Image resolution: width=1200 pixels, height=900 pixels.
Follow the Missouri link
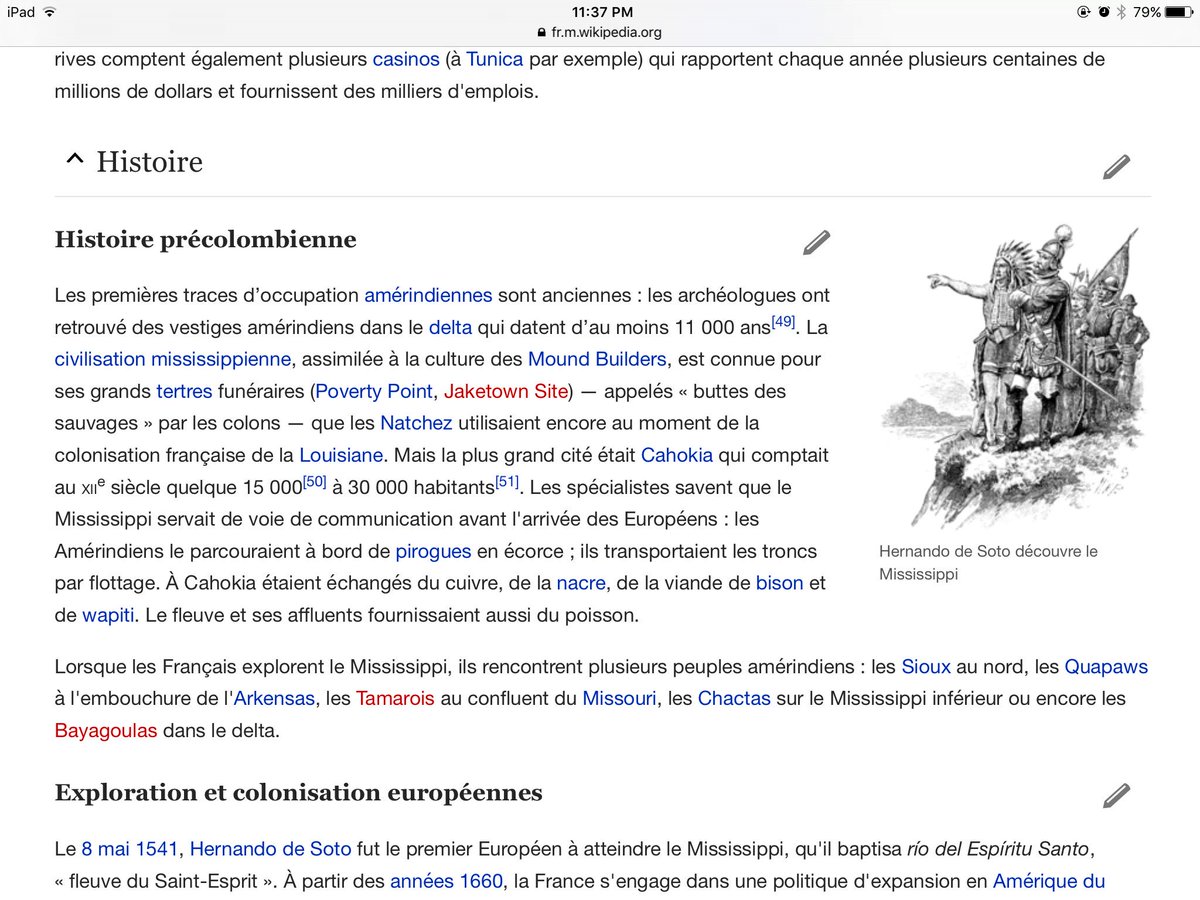pyautogui.click(x=620, y=698)
